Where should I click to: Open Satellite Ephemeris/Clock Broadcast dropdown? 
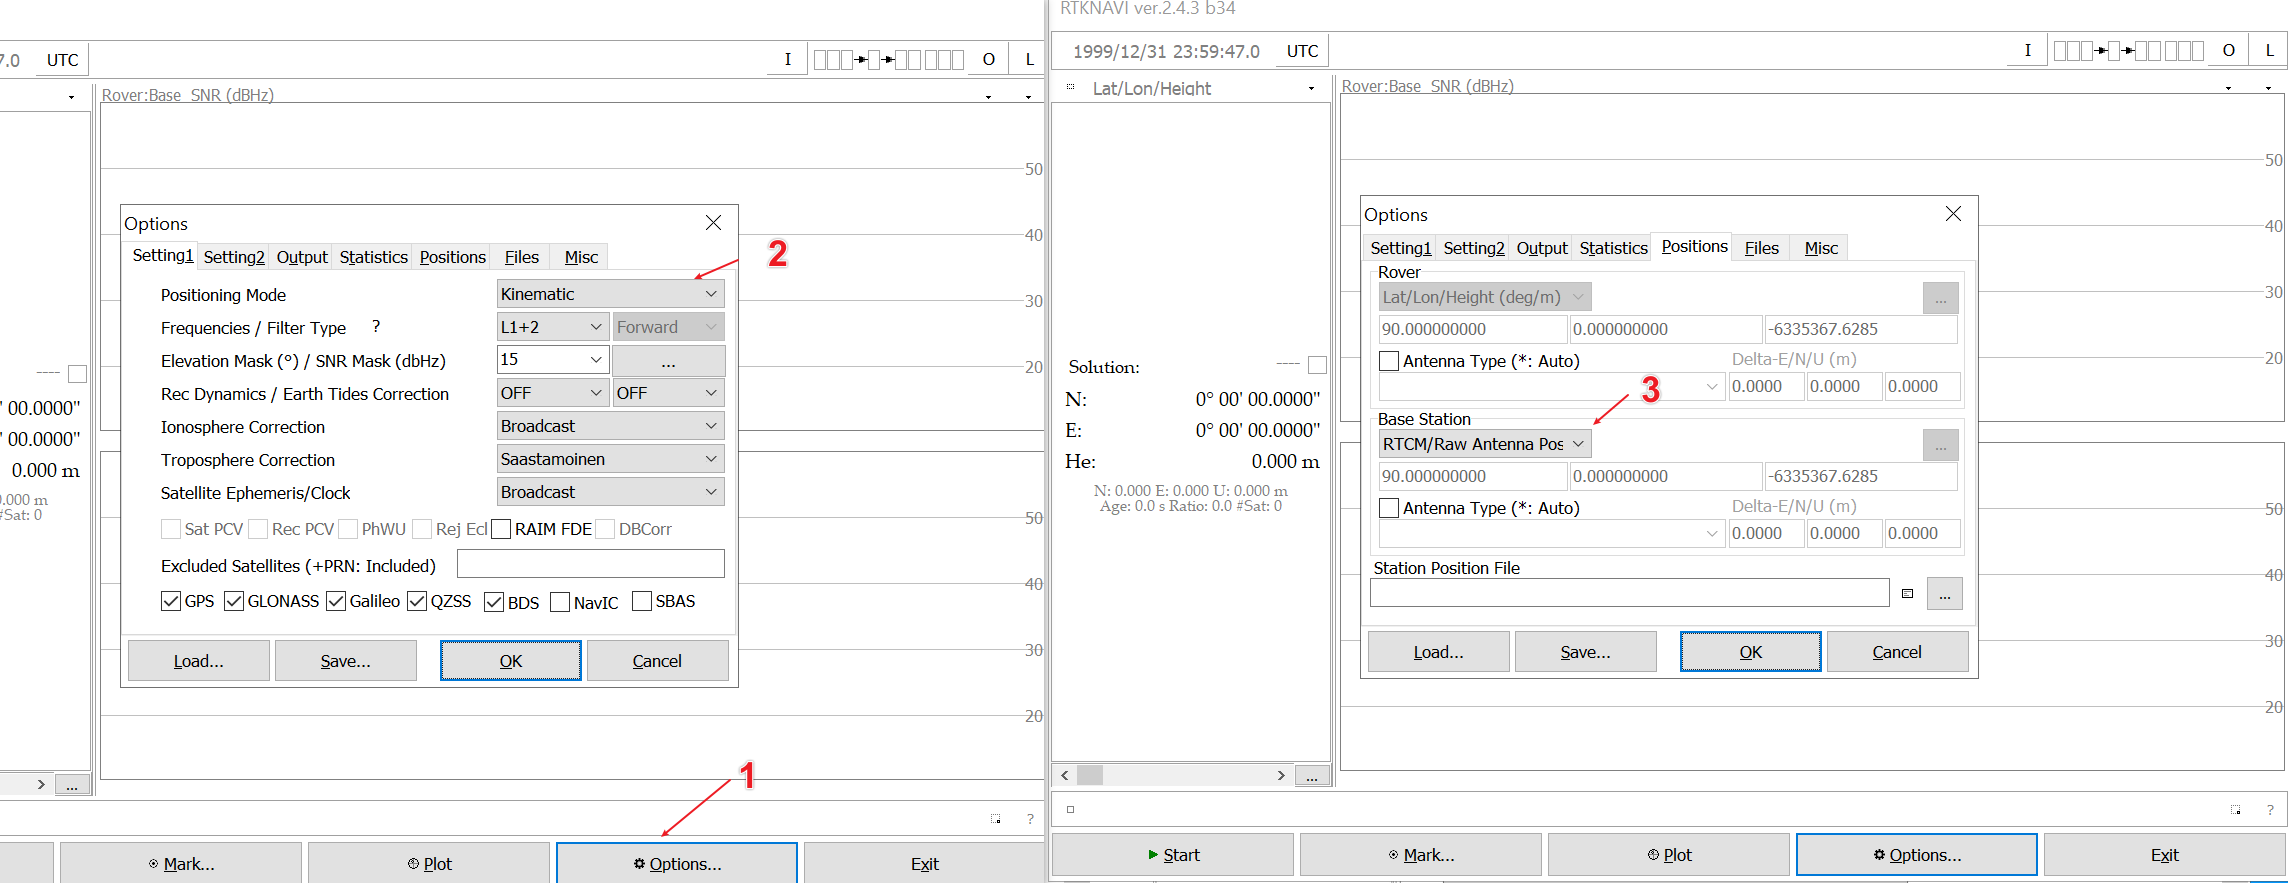click(x=610, y=492)
